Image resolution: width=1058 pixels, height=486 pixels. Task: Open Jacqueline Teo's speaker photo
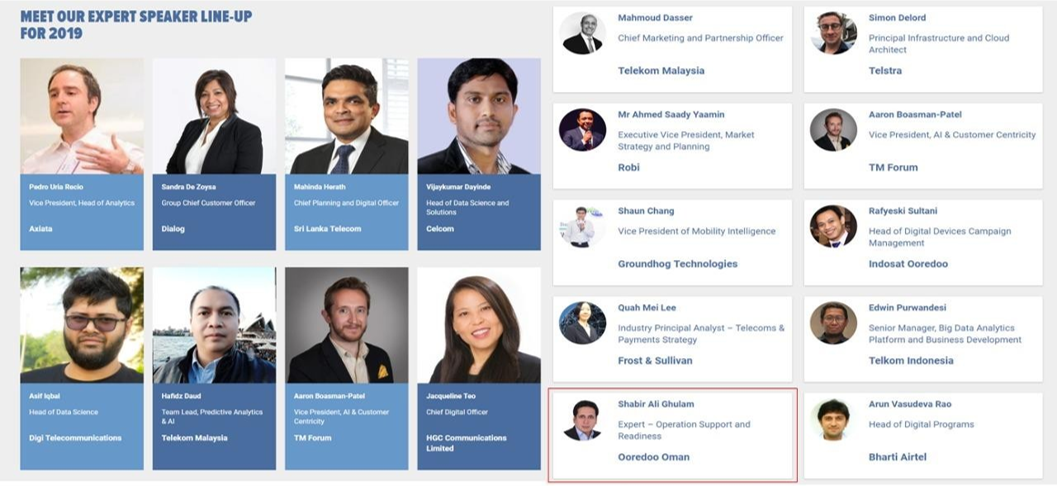point(479,325)
